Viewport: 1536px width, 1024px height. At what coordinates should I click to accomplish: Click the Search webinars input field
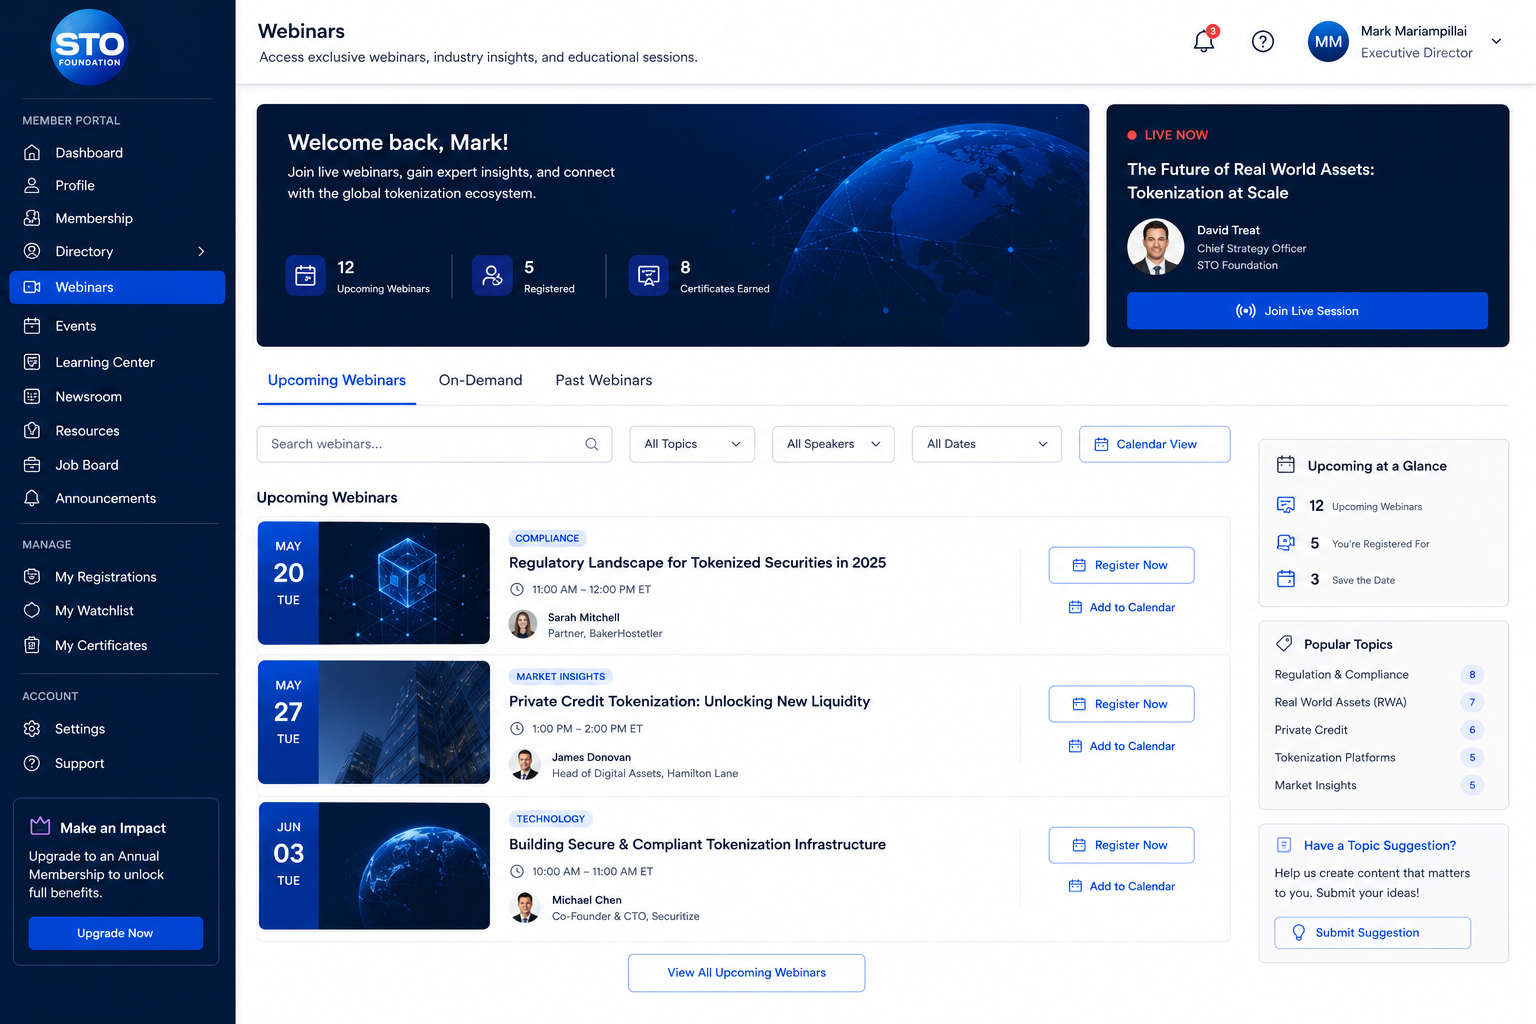[x=434, y=444]
